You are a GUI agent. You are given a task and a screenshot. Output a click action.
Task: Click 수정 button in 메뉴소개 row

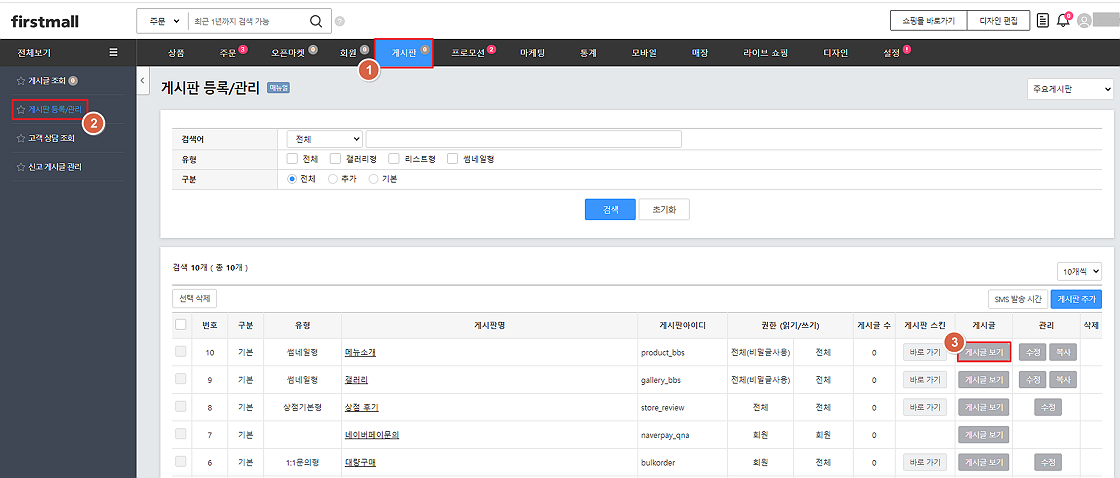(x=1032, y=352)
